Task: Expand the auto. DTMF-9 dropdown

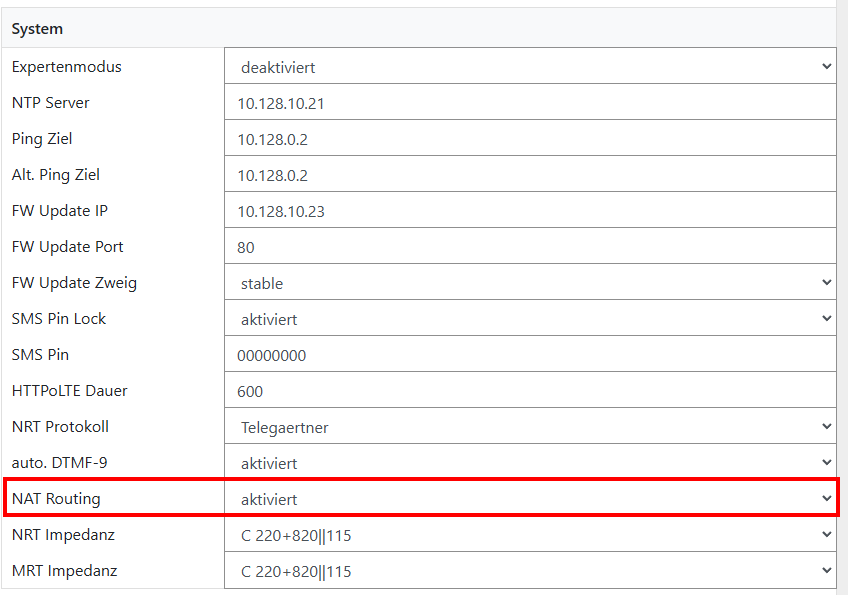Action: click(x=530, y=463)
